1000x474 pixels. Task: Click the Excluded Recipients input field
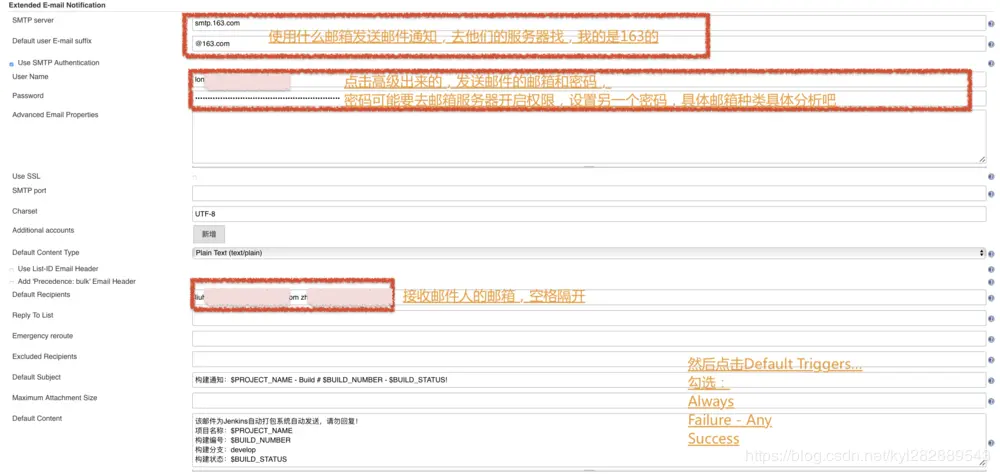coord(589,359)
